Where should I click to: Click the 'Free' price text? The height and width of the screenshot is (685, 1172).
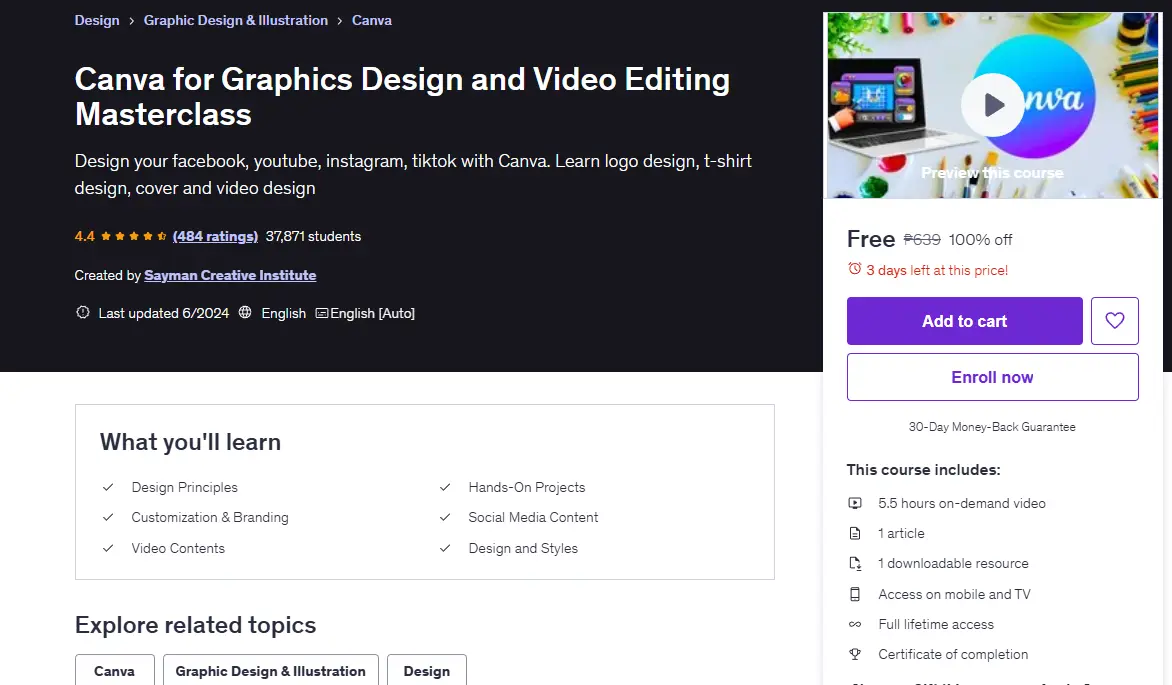click(x=871, y=239)
